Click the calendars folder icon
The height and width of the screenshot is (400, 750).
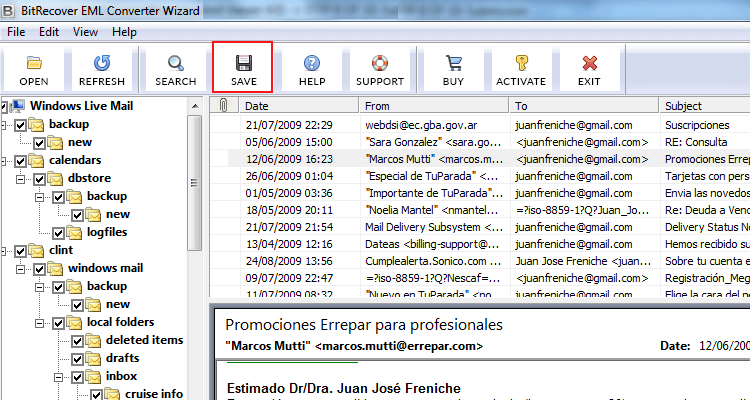(x=37, y=160)
